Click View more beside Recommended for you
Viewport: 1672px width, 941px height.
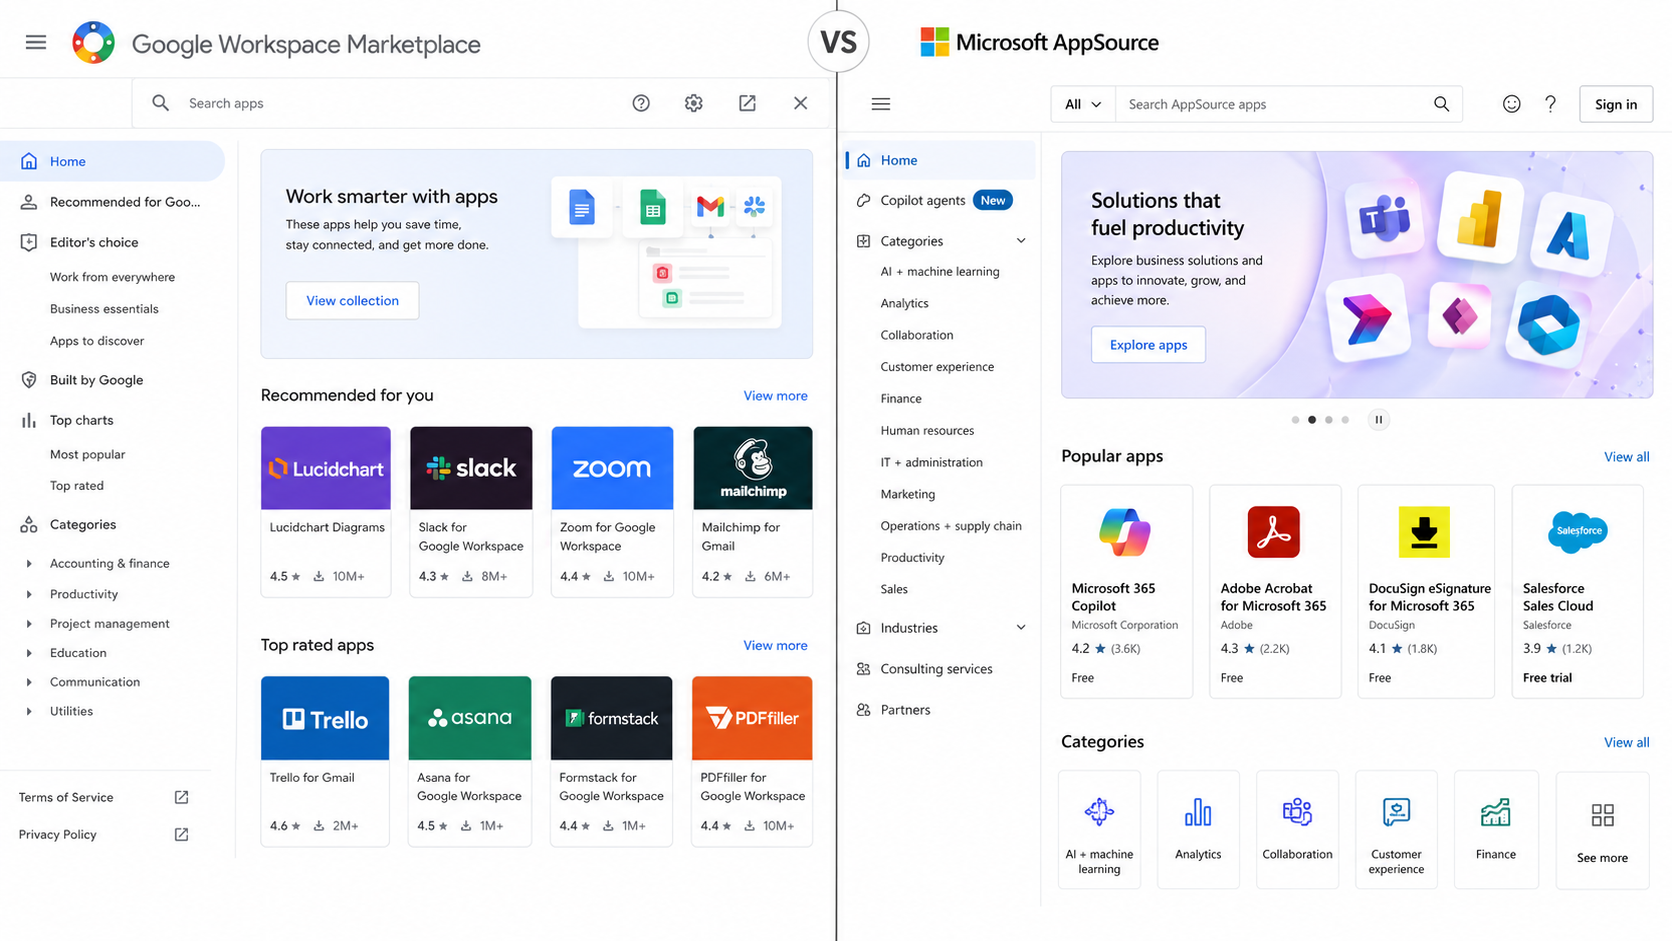(775, 396)
